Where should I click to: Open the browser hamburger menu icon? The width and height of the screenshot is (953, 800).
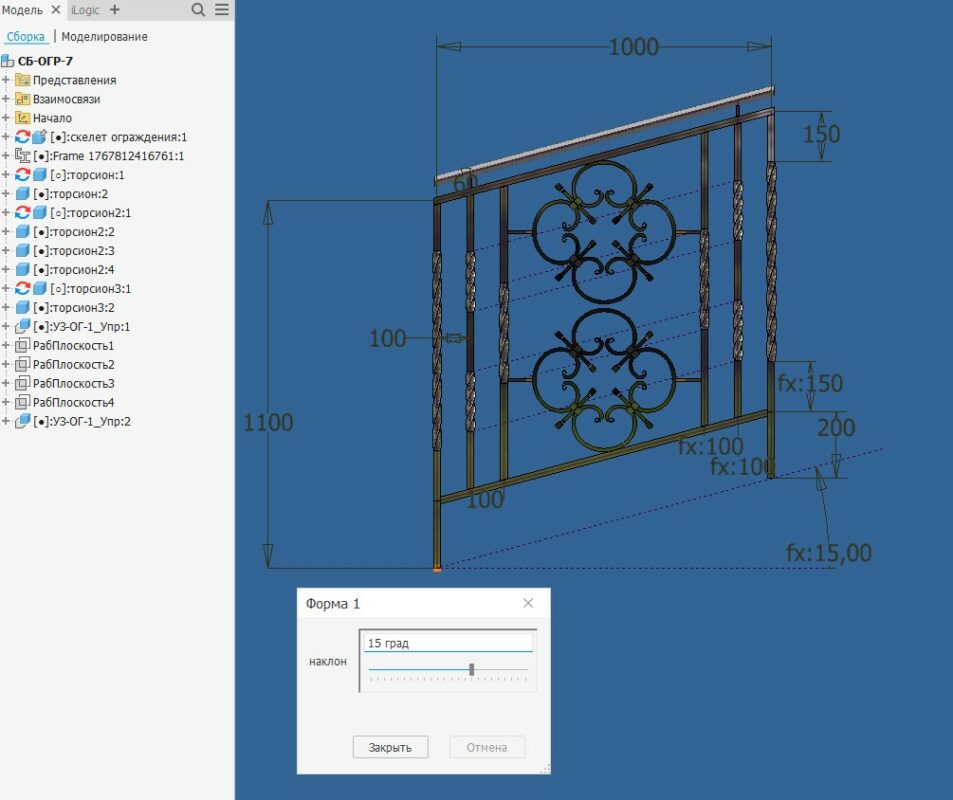[222, 10]
